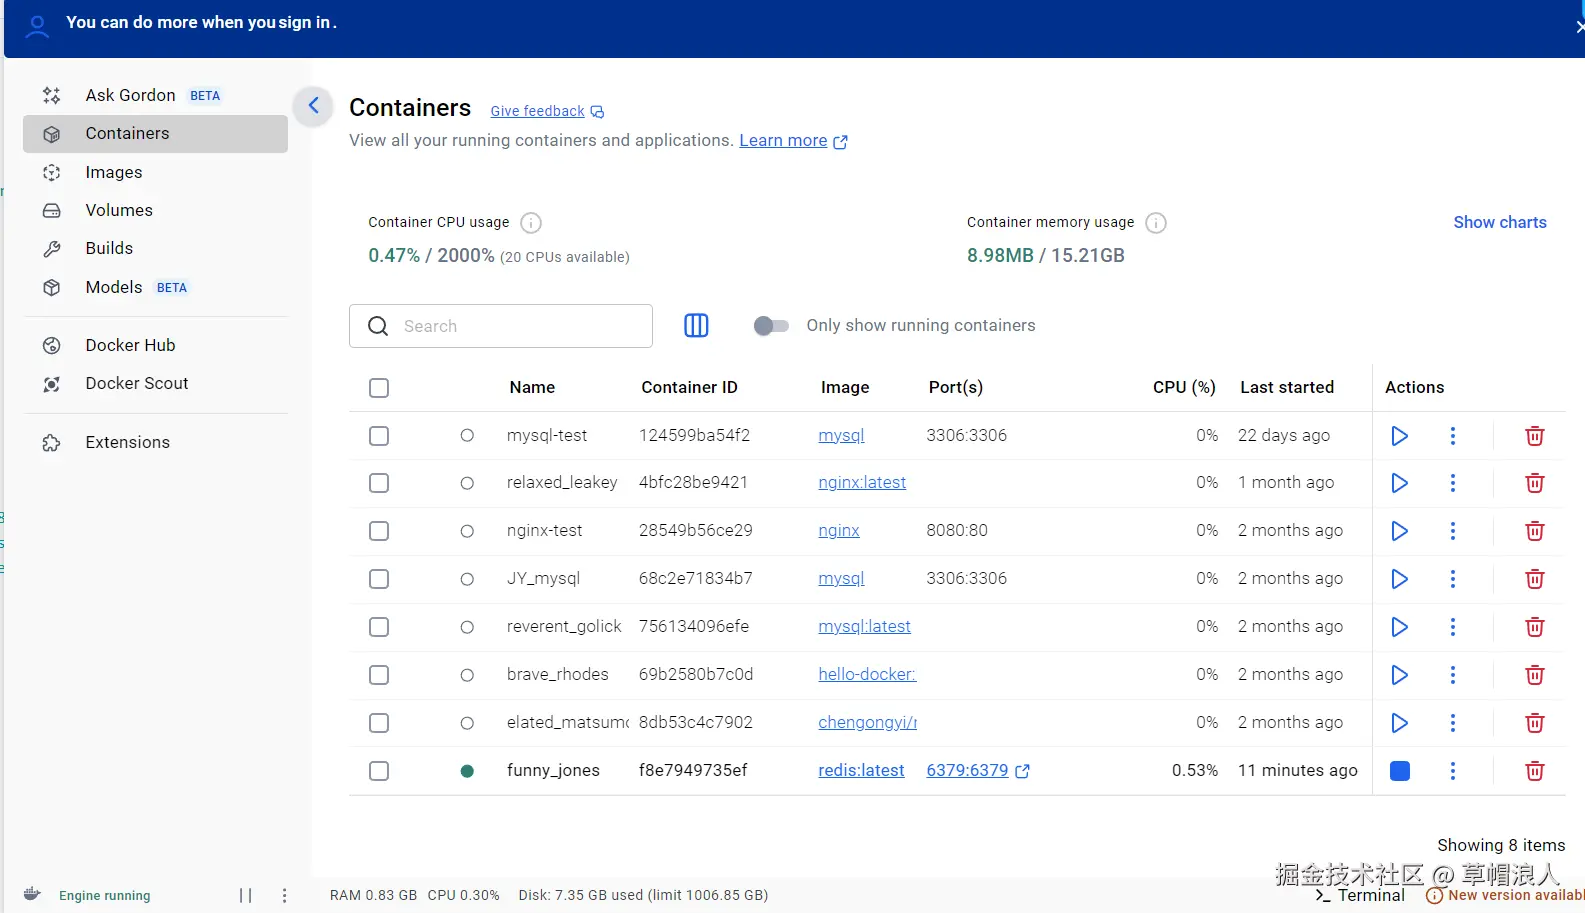This screenshot has width=1585, height=913.
Task: Go to Volumes section
Action: (155, 210)
